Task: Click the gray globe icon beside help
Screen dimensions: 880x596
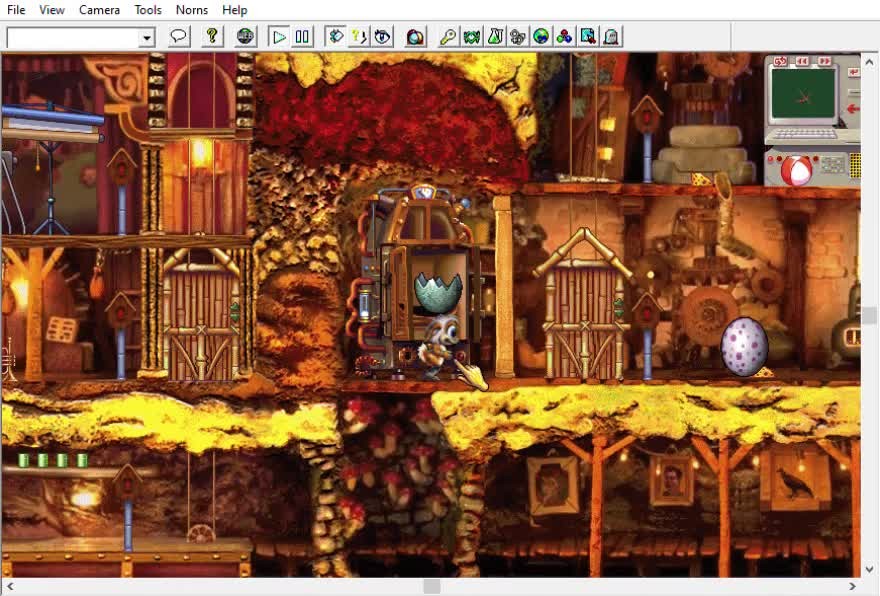Action: point(245,37)
